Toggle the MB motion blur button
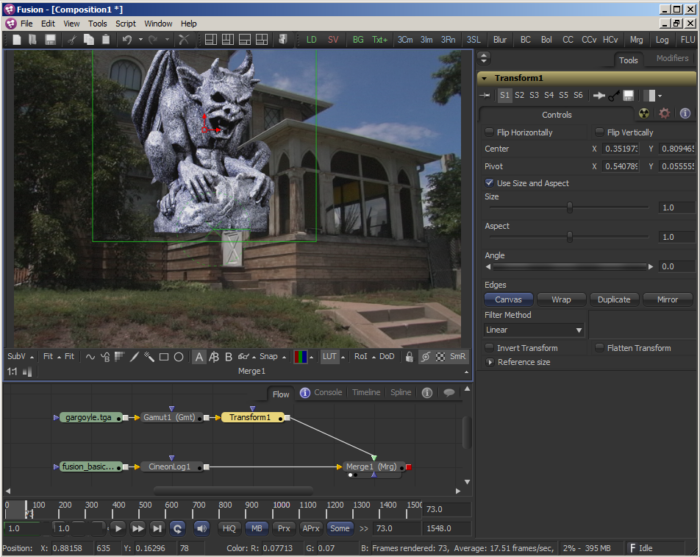Screen dimensions: 700x557 coord(257,528)
